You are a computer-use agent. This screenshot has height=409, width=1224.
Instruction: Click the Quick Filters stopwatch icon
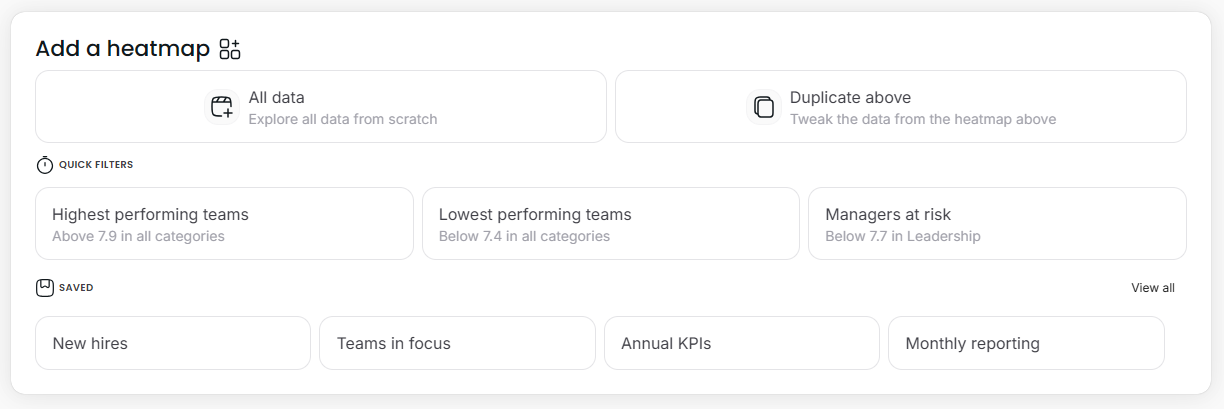pos(44,165)
